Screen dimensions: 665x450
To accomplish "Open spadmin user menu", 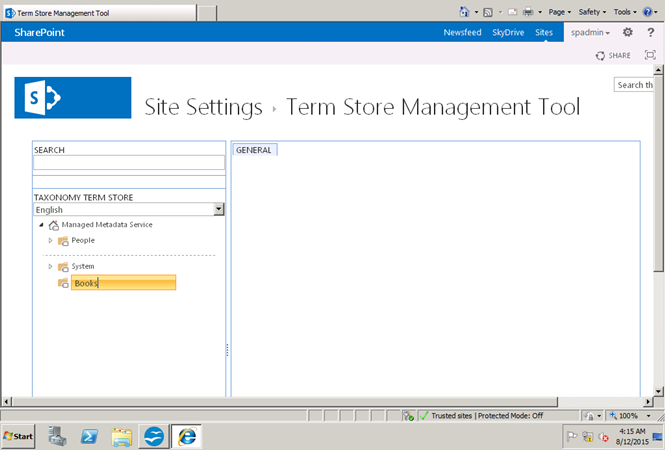I will point(590,32).
